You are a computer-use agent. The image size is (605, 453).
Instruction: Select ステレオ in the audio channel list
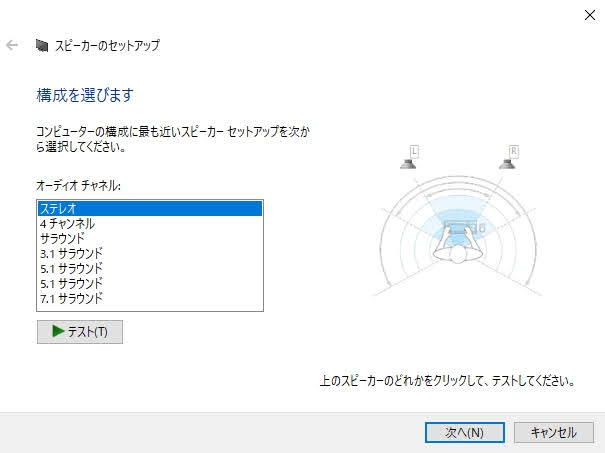[148, 209]
